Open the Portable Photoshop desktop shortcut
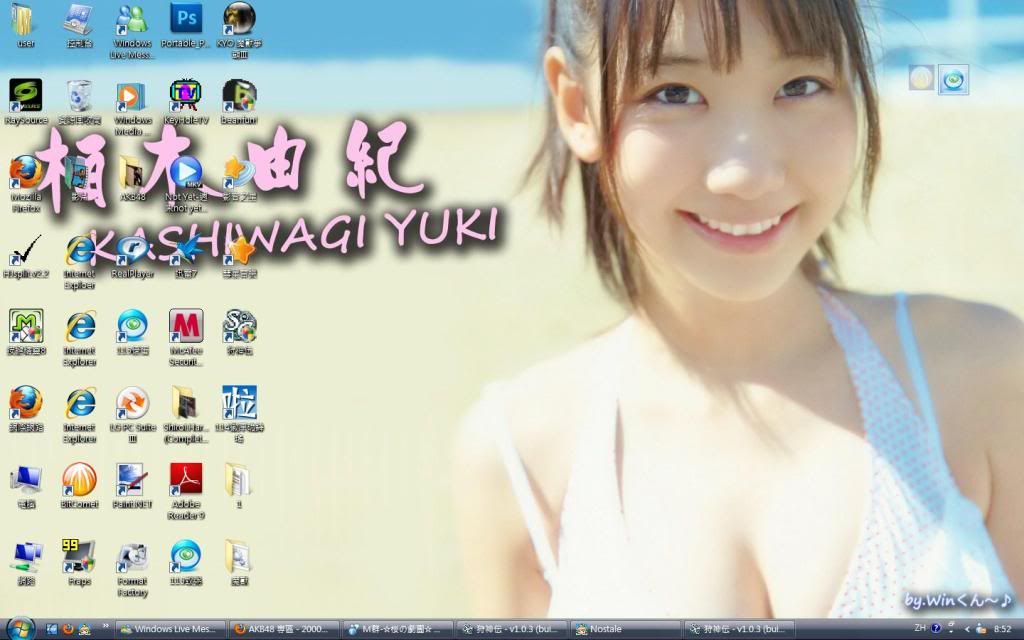This screenshot has height=640, width=1024. click(x=185, y=18)
